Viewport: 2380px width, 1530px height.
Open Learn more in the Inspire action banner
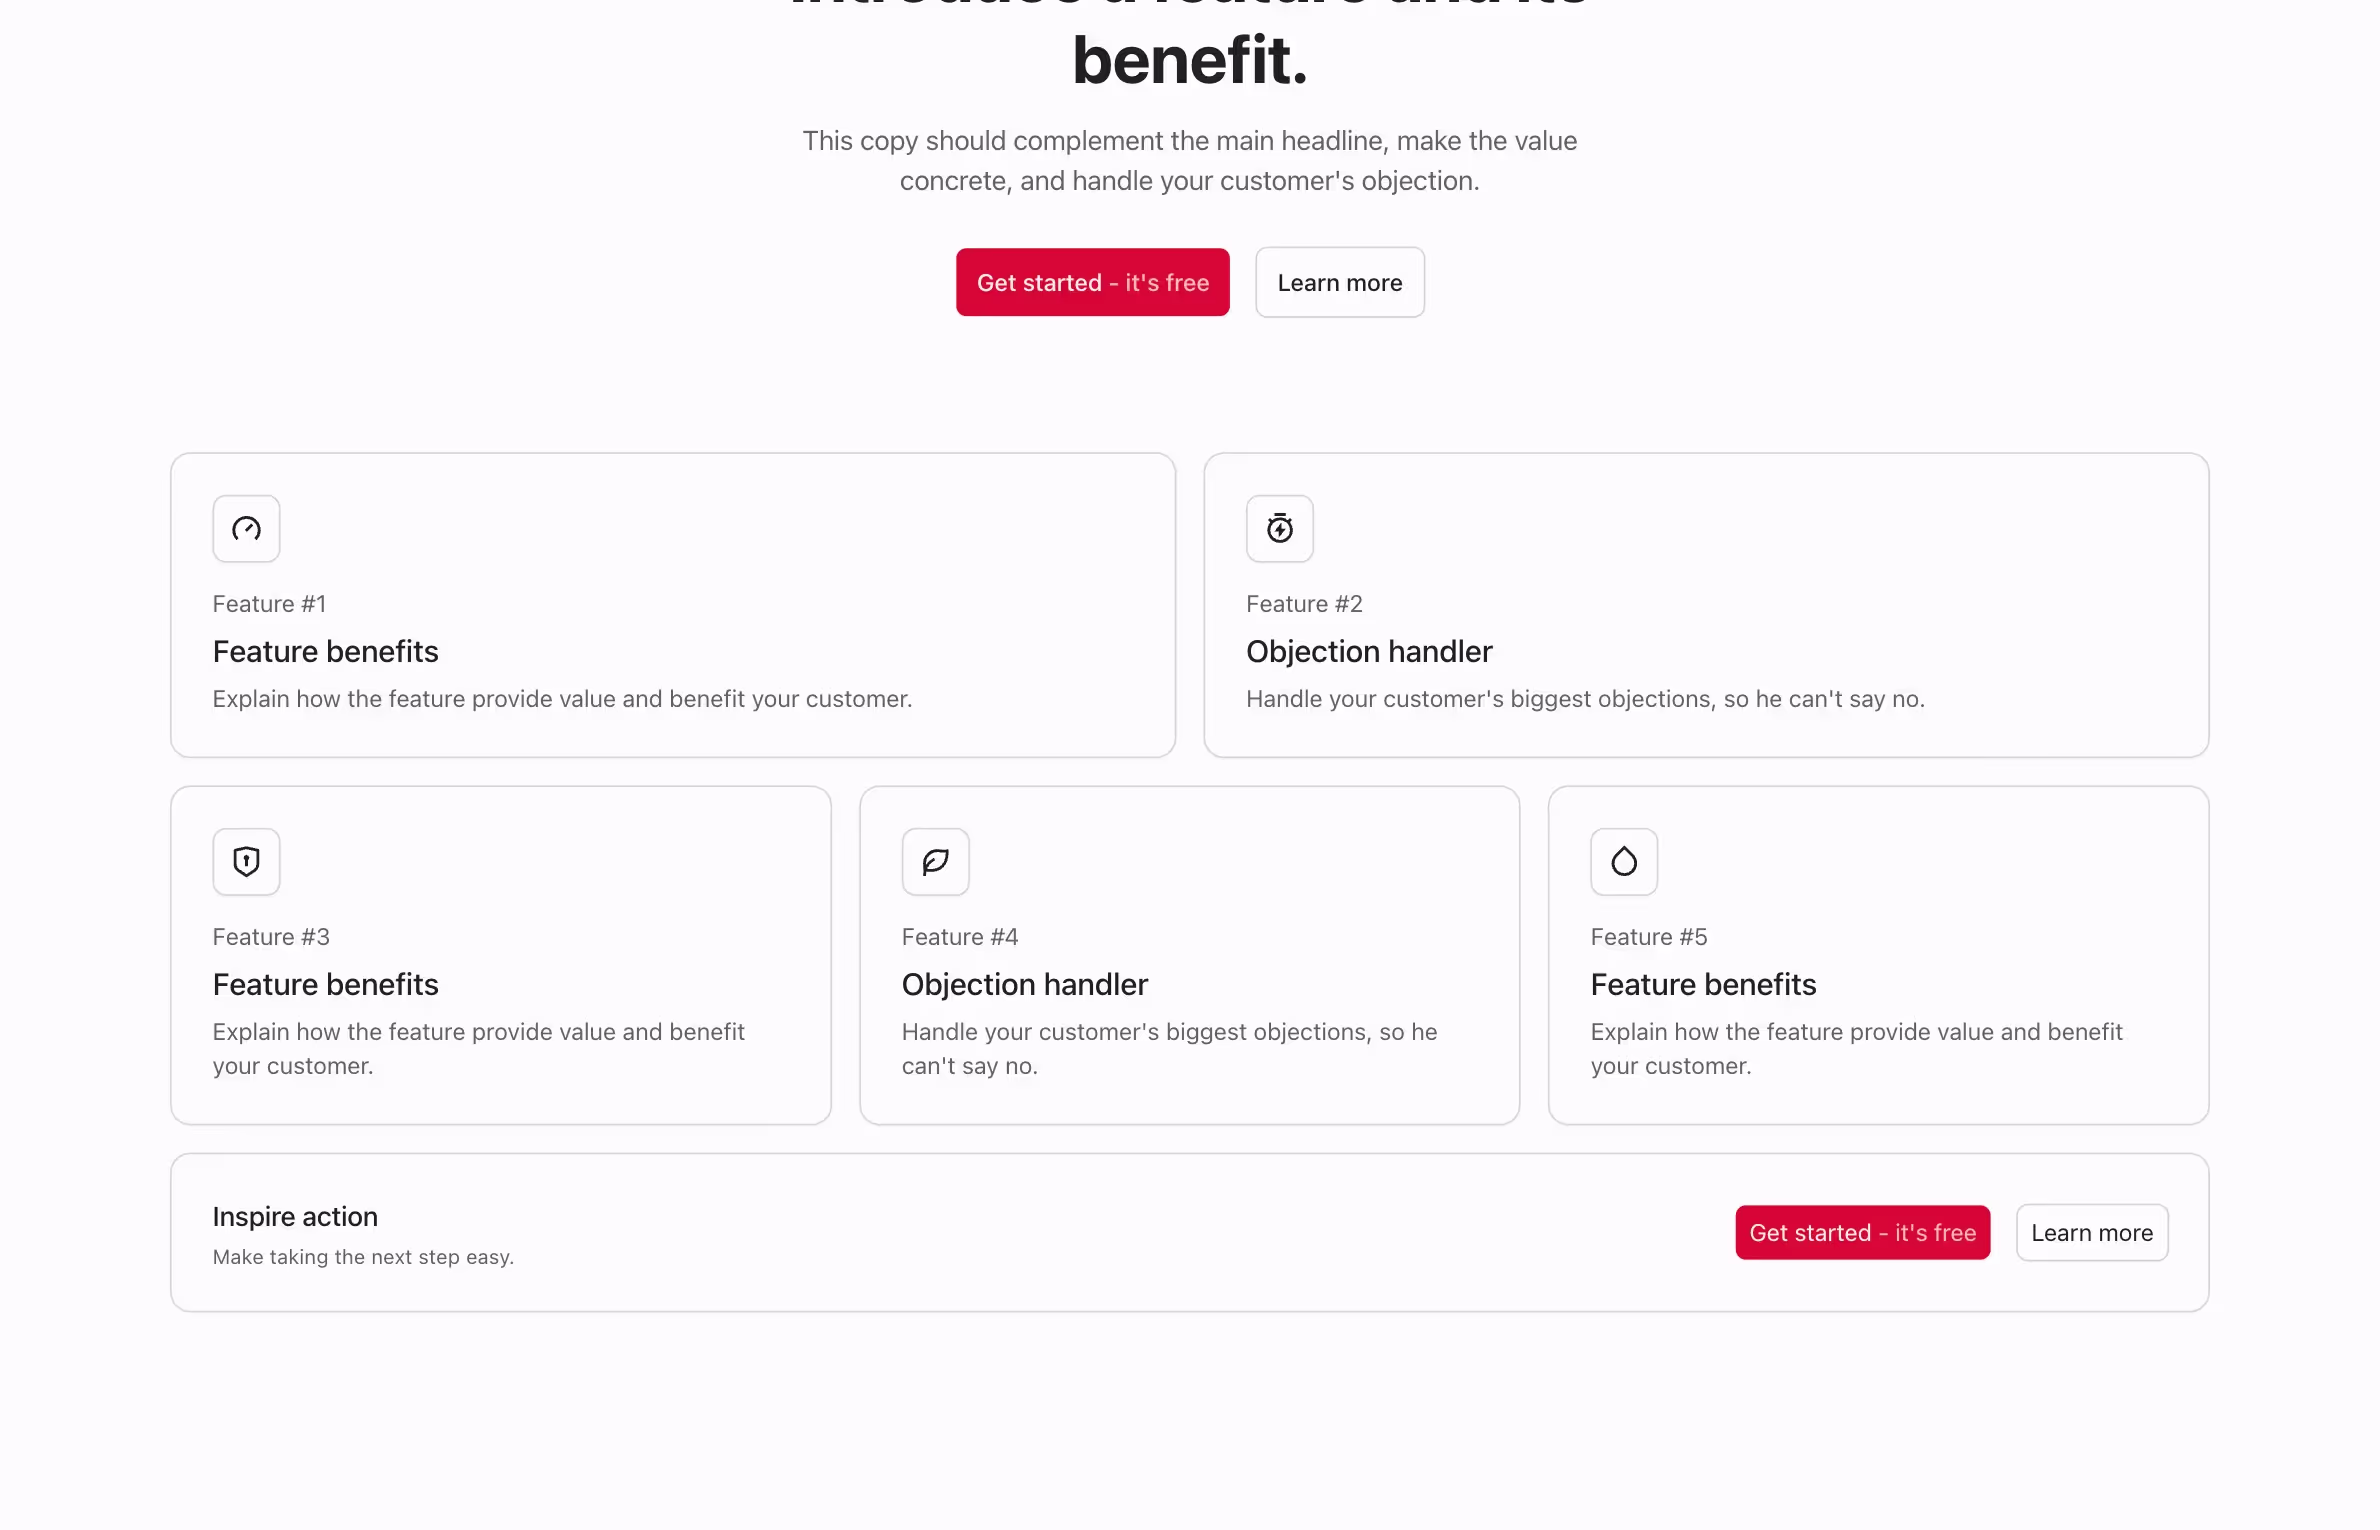(x=2091, y=1232)
